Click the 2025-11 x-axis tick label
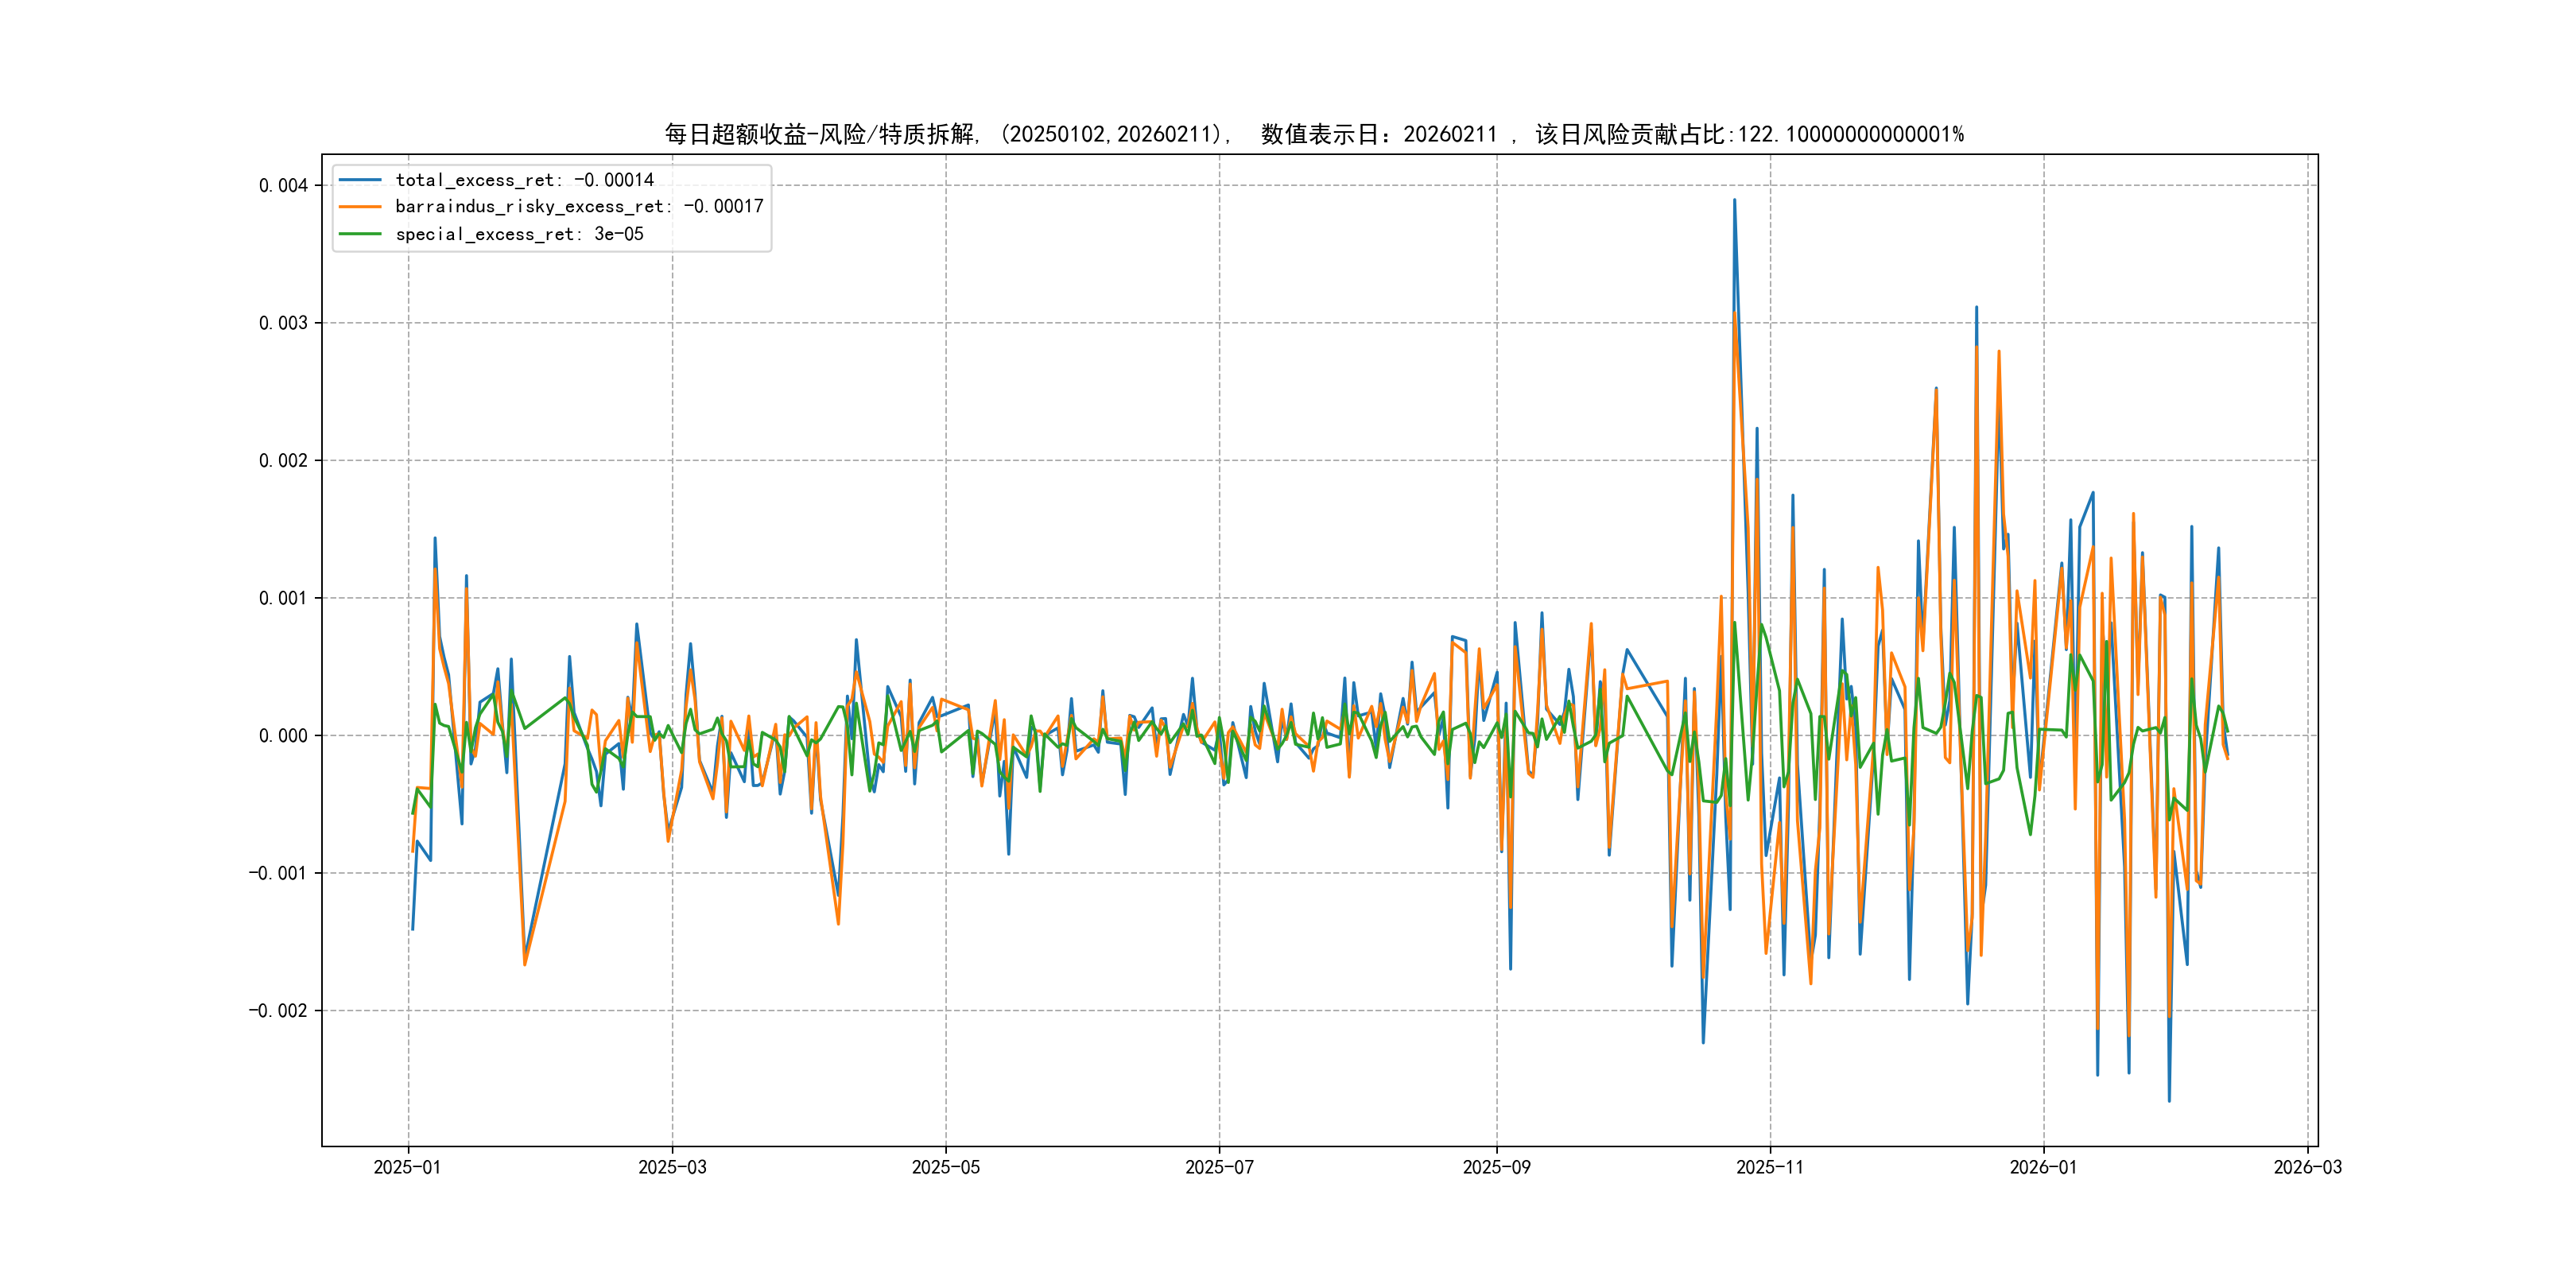Viewport: 2576px width, 1288px height. click(x=1770, y=1167)
